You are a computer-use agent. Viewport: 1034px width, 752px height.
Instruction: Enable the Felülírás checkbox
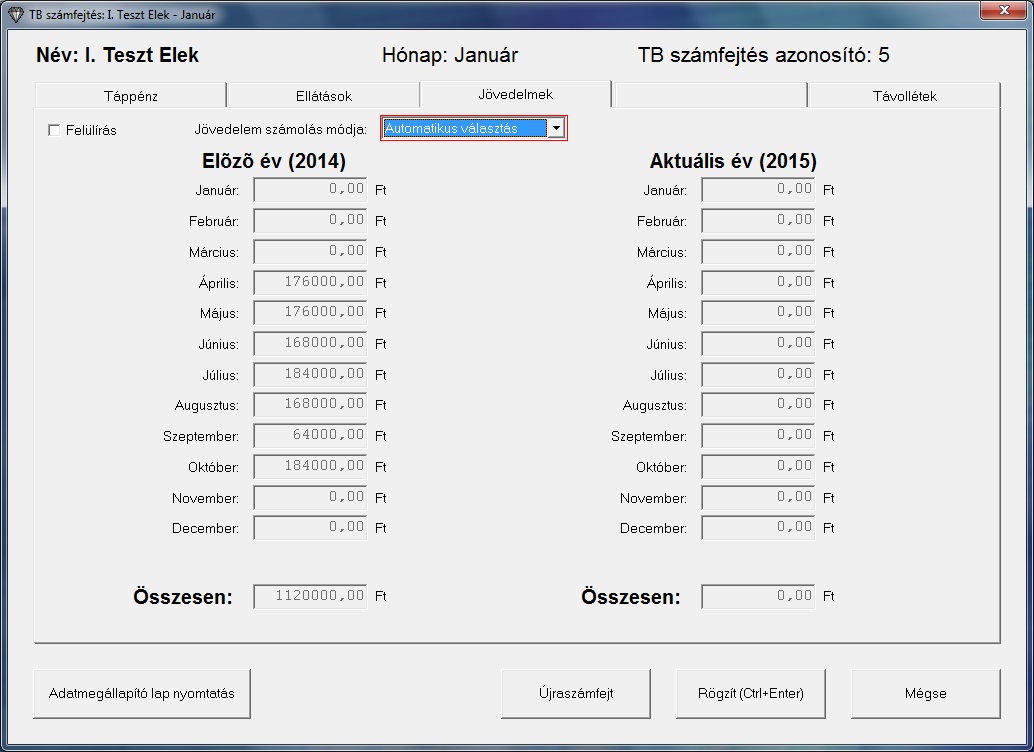[54, 130]
